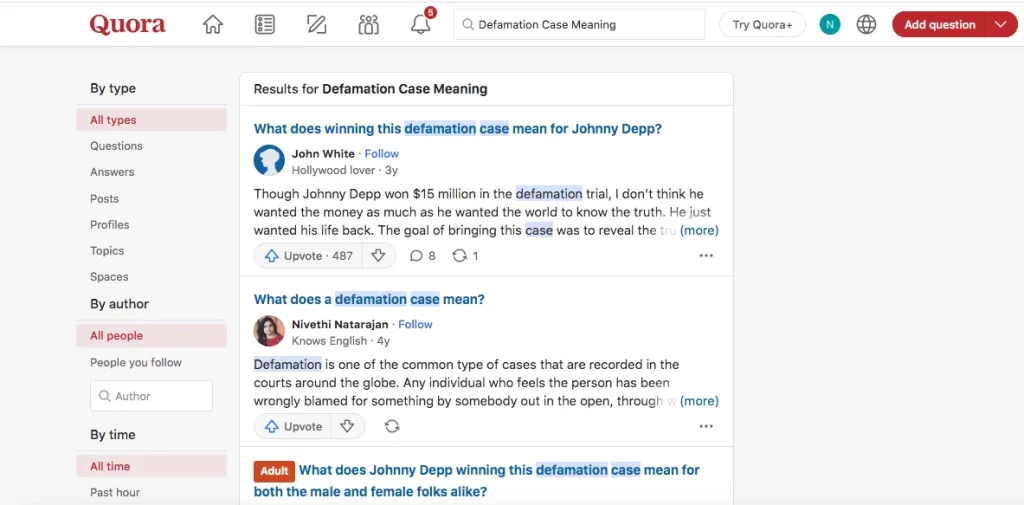Upvote John White's answer
Image resolution: width=1024 pixels, height=505 pixels.
[x=308, y=256]
